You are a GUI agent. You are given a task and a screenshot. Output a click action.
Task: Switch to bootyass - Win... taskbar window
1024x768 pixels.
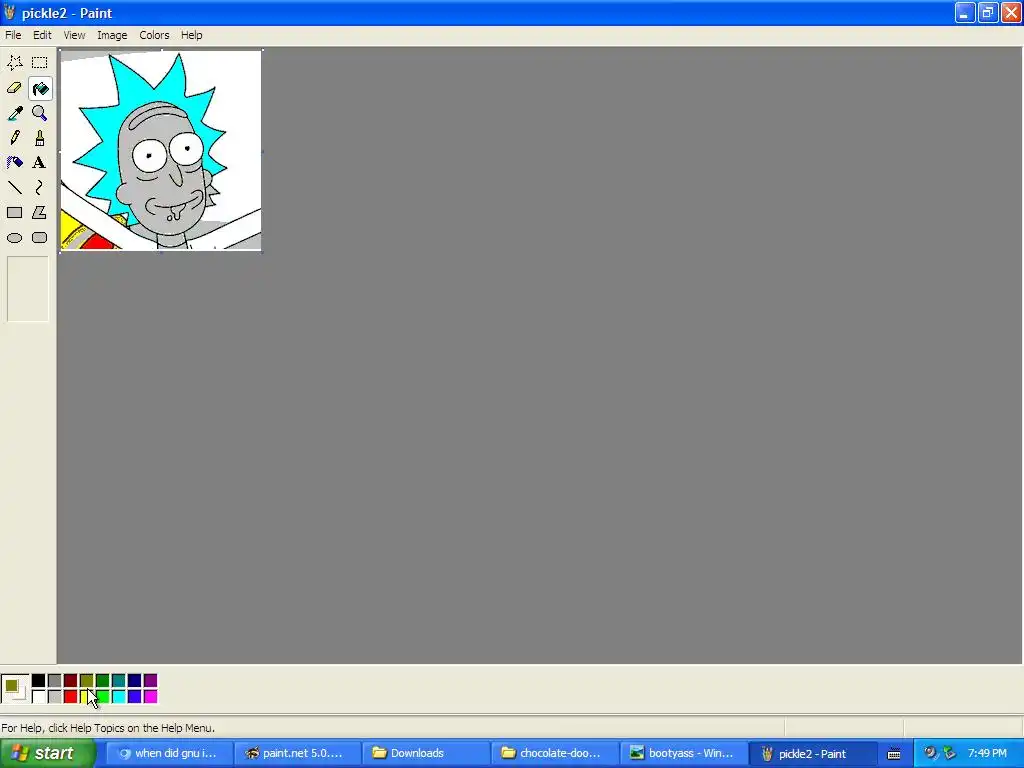(682, 753)
